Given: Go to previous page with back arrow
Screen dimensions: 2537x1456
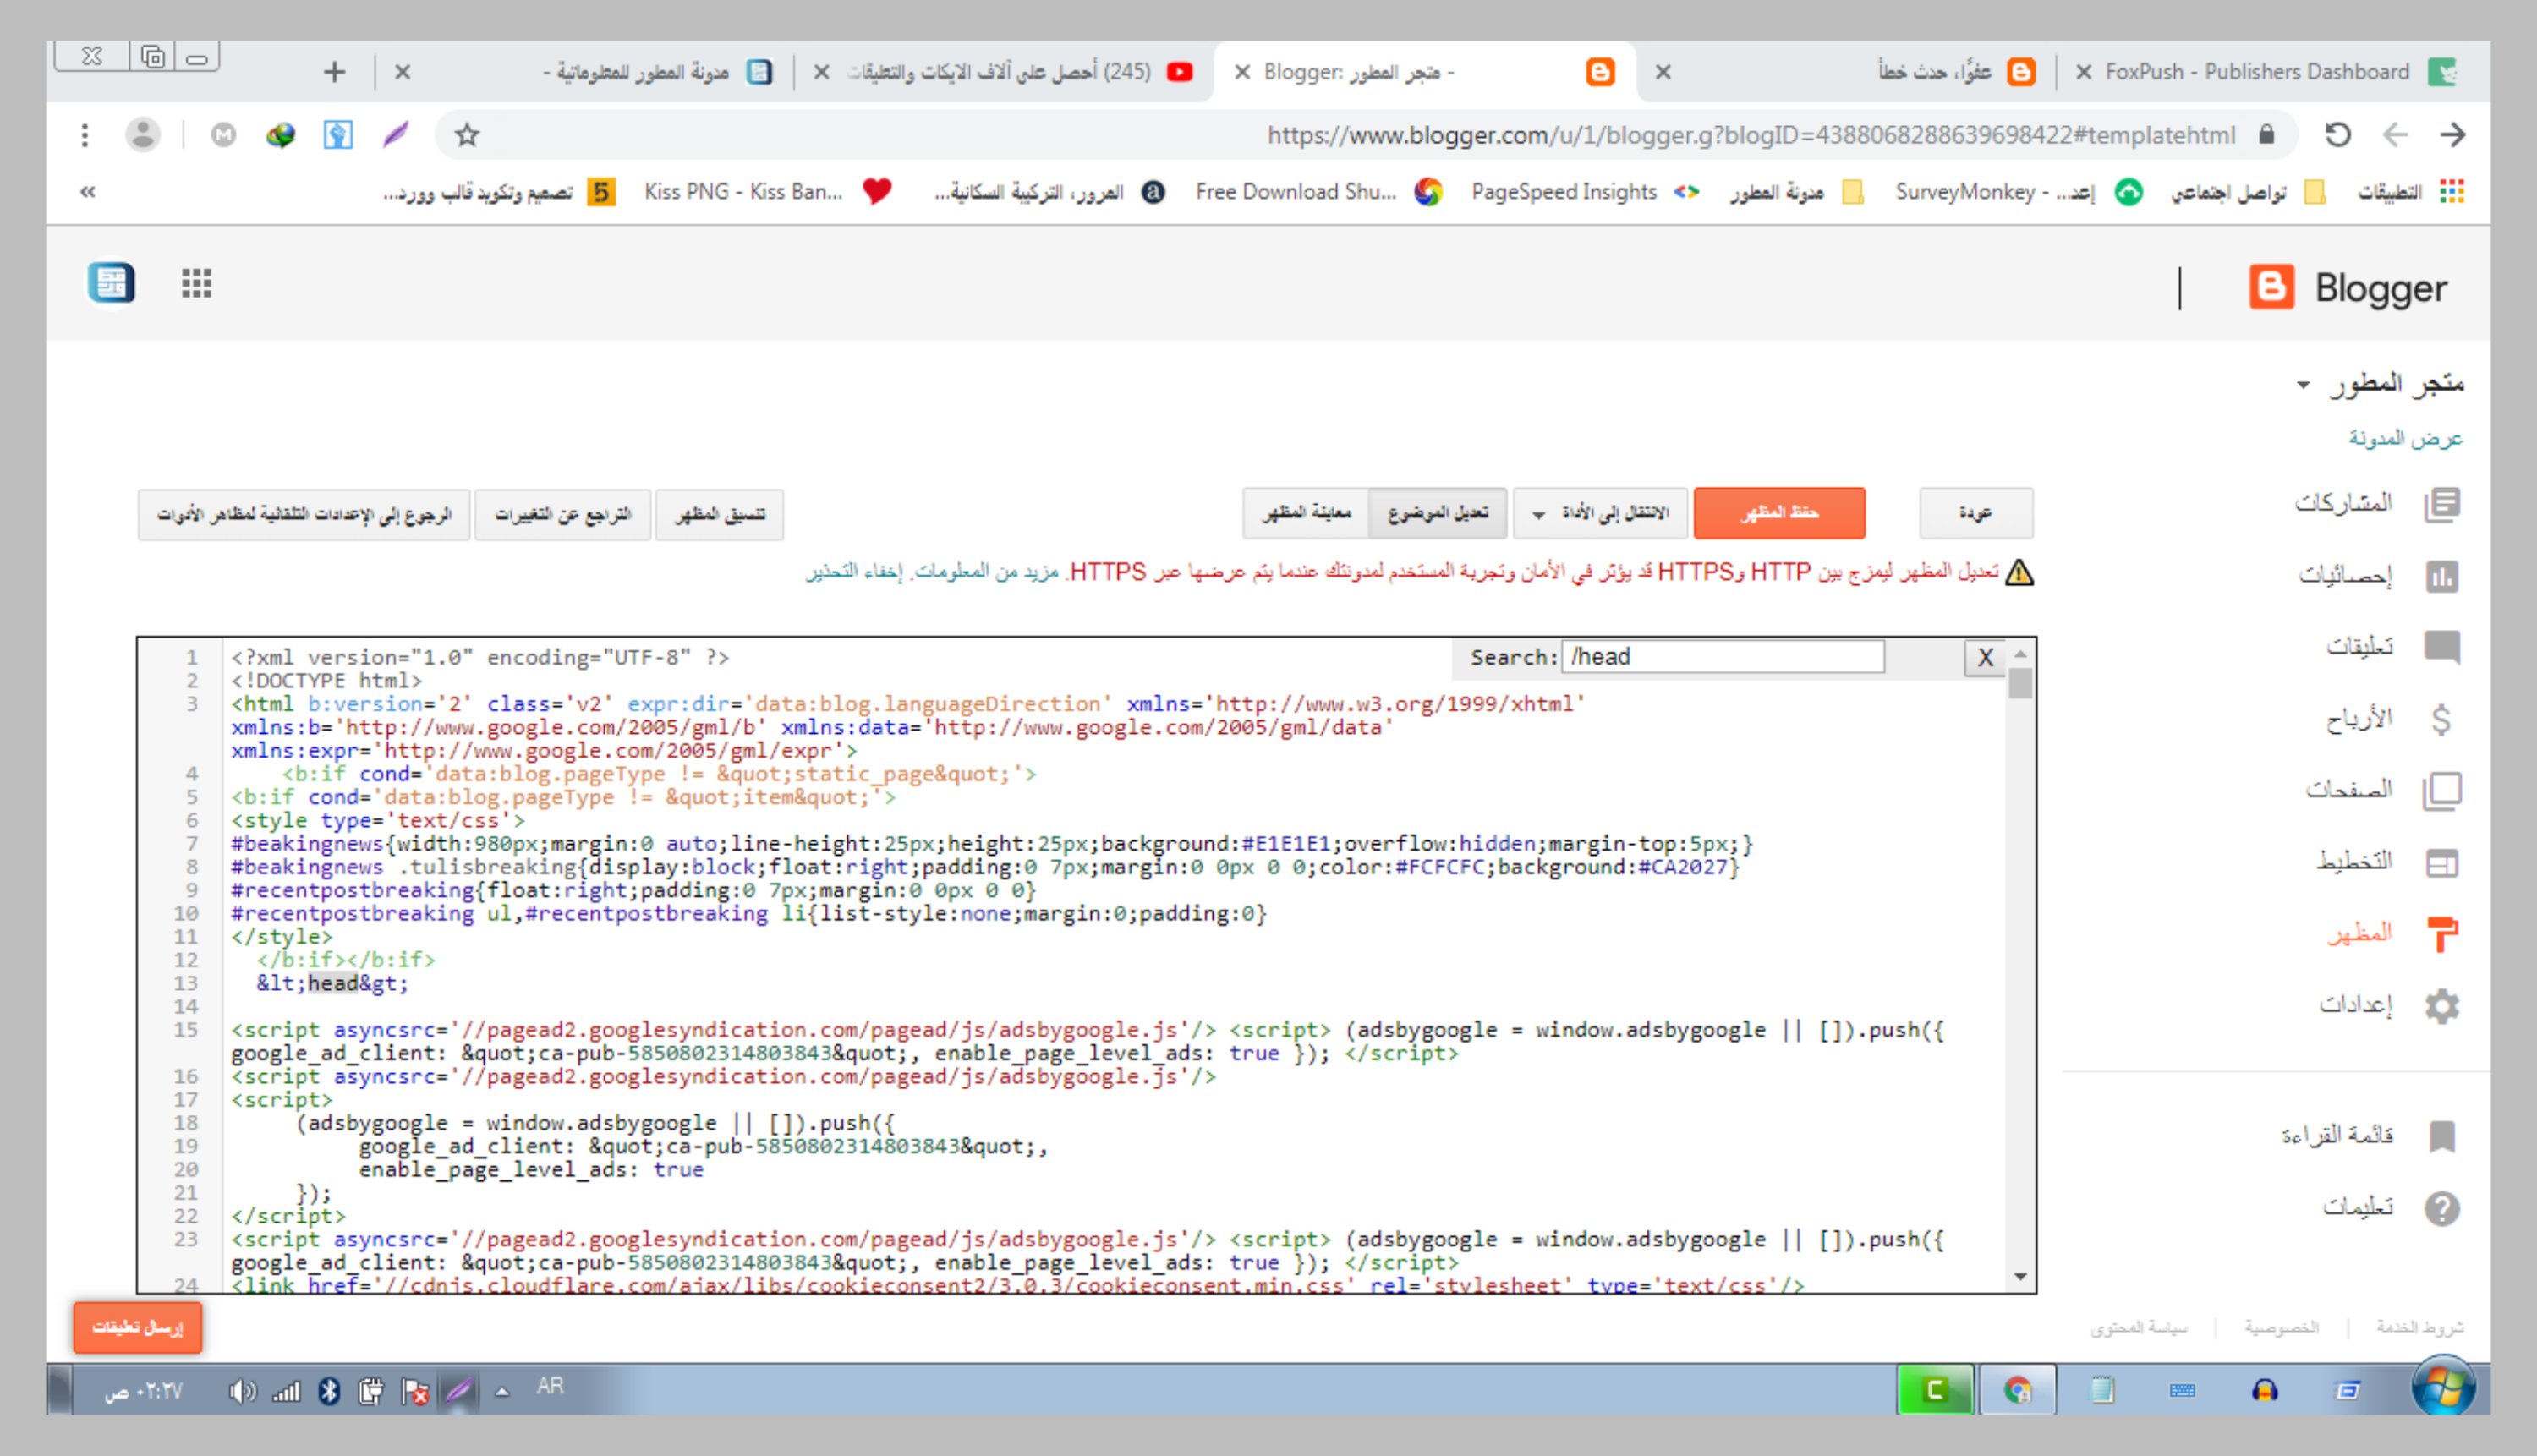Looking at the screenshot, I should point(2395,135).
